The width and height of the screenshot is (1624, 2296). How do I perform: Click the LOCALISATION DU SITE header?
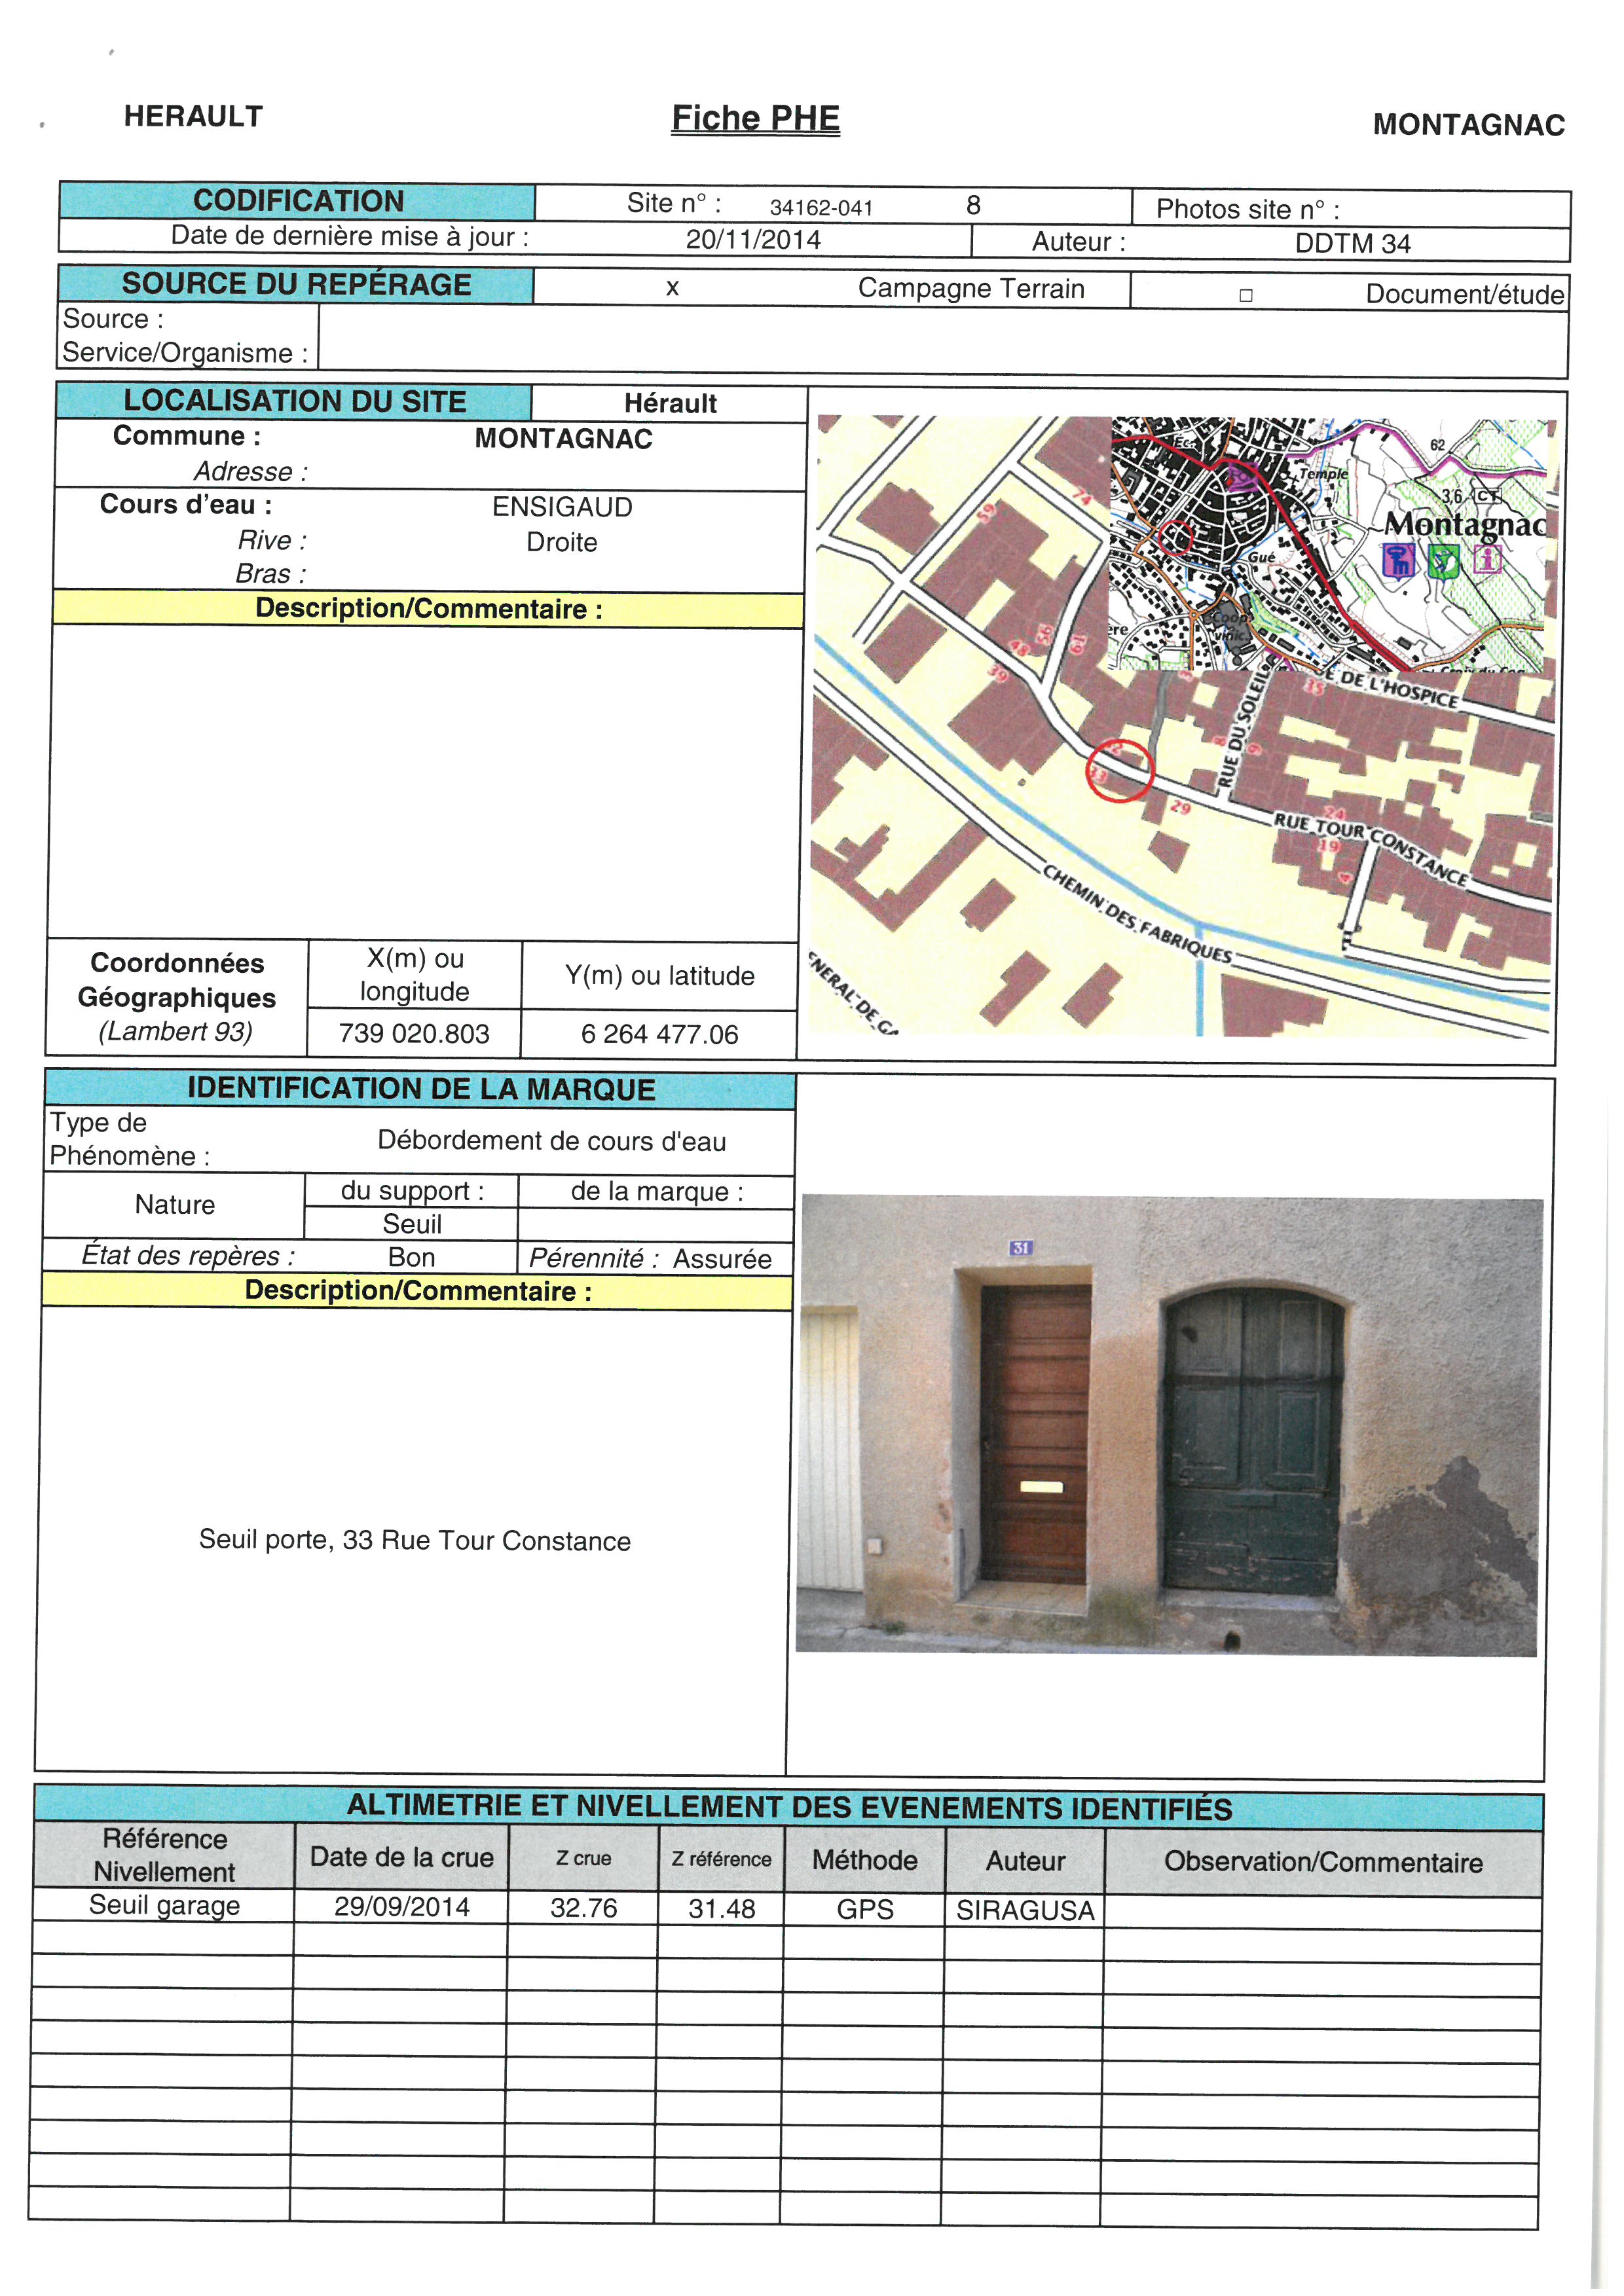pyautogui.click(x=294, y=401)
